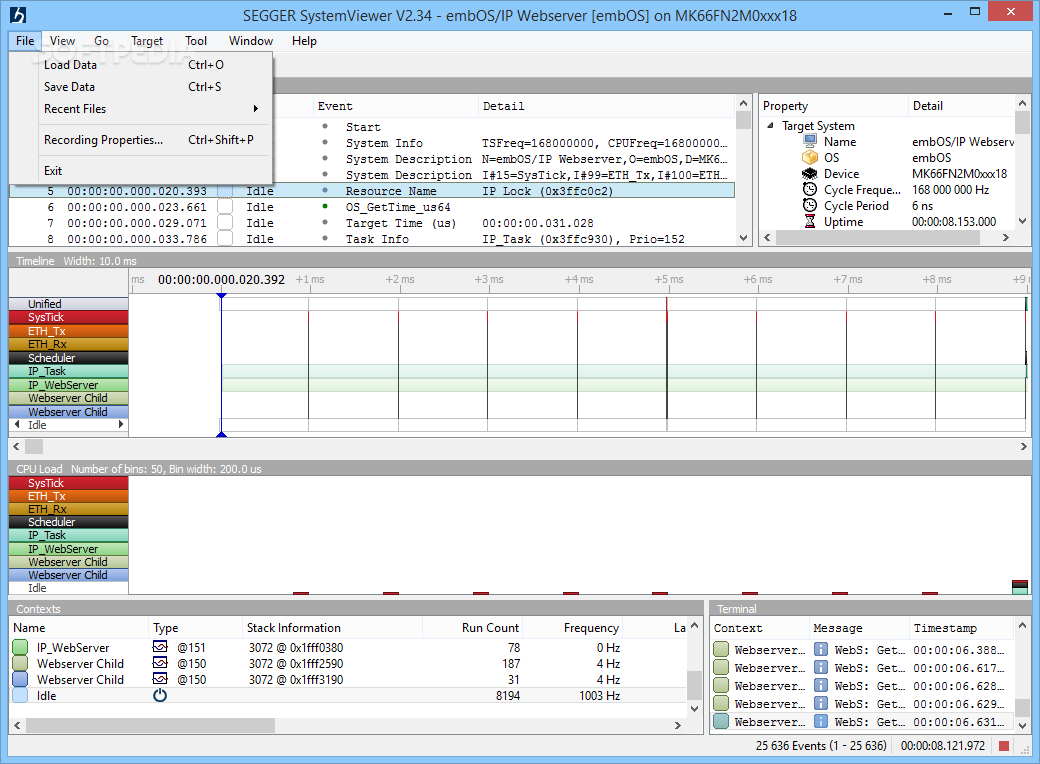Select the SysTick row in Timeline

(x=69, y=317)
